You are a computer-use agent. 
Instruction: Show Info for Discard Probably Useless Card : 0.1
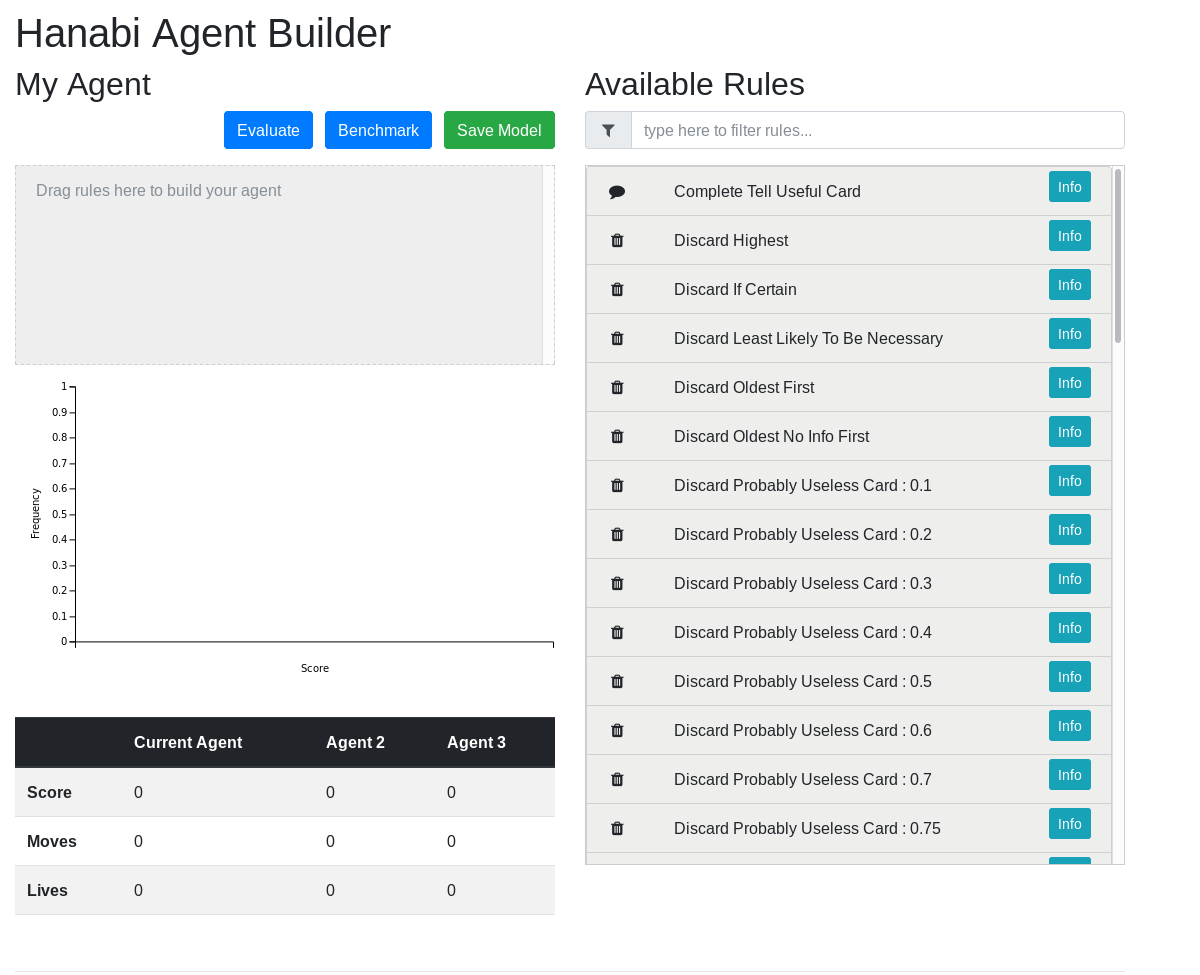click(x=1070, y=480)
